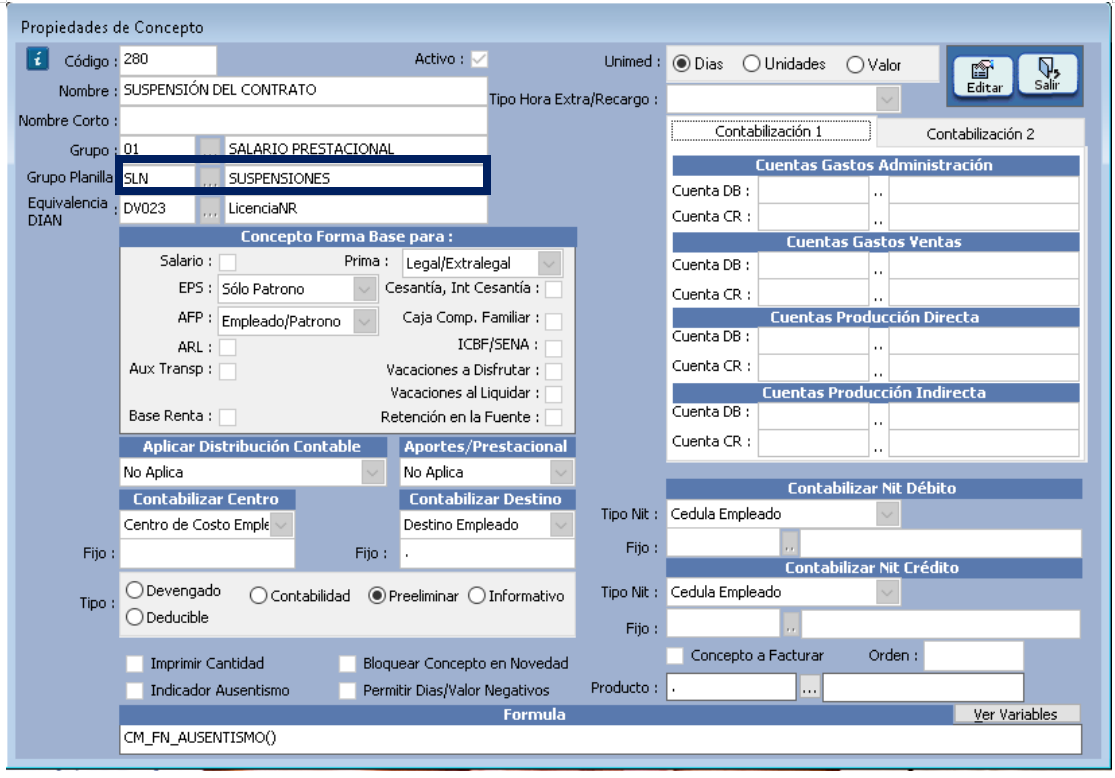The width and height of the screenshot is (1115, 778).
Task: Select the Valor radio button
Action: click(855, 65)
